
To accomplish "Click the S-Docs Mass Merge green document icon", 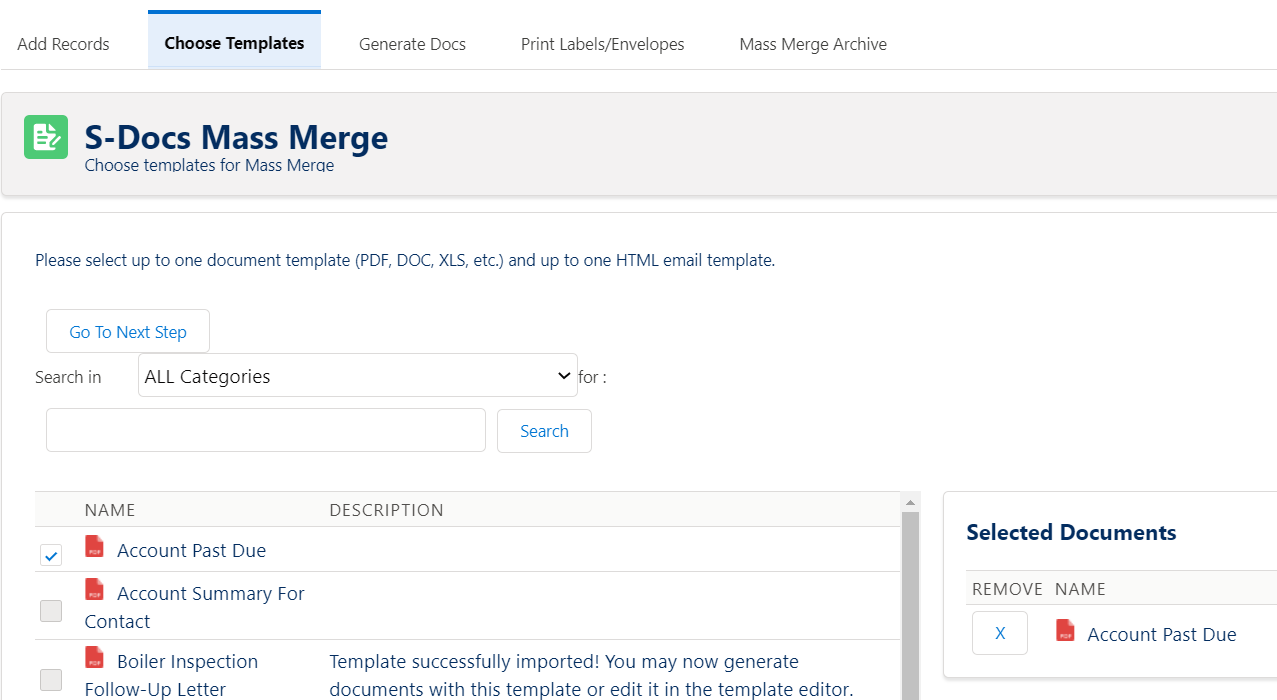I will (46, 137).
